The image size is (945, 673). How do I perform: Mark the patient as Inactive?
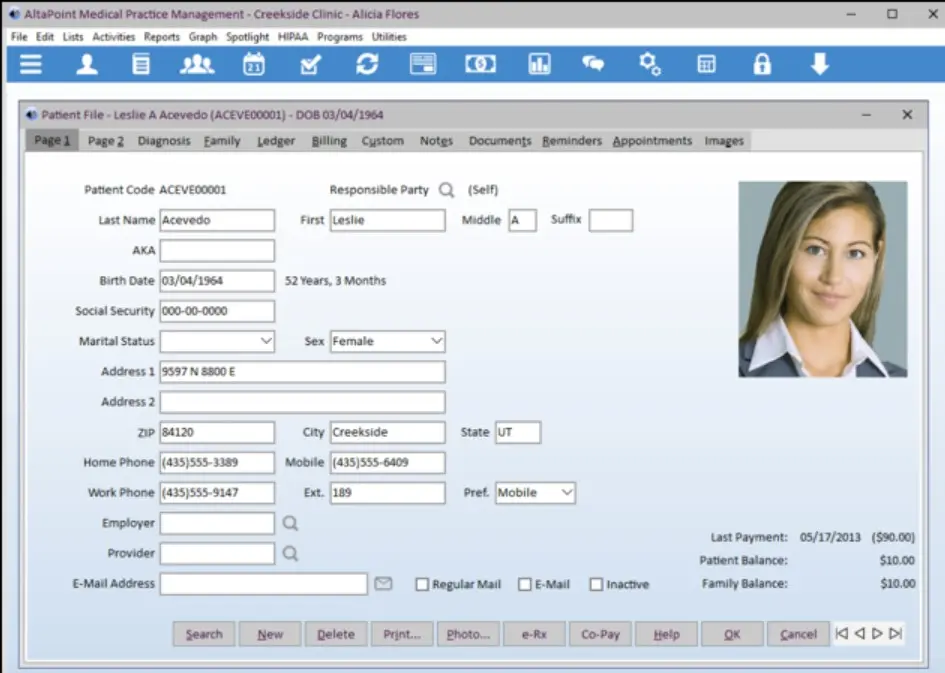pos(596,584)
